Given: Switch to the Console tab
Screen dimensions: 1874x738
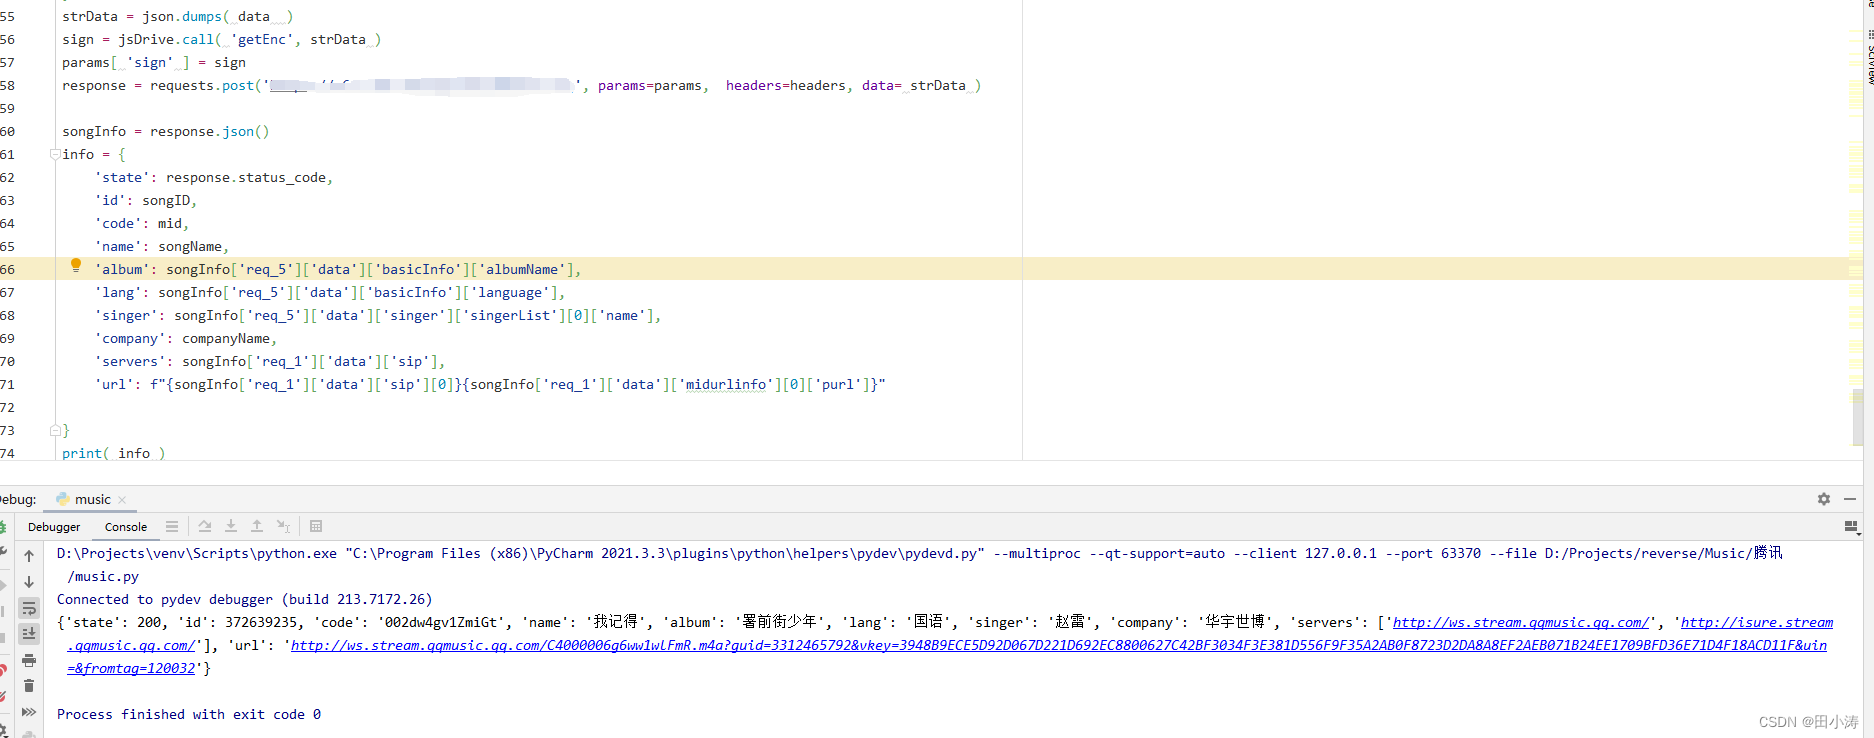Looking at the screenshot, I should (x=126, y=527).
